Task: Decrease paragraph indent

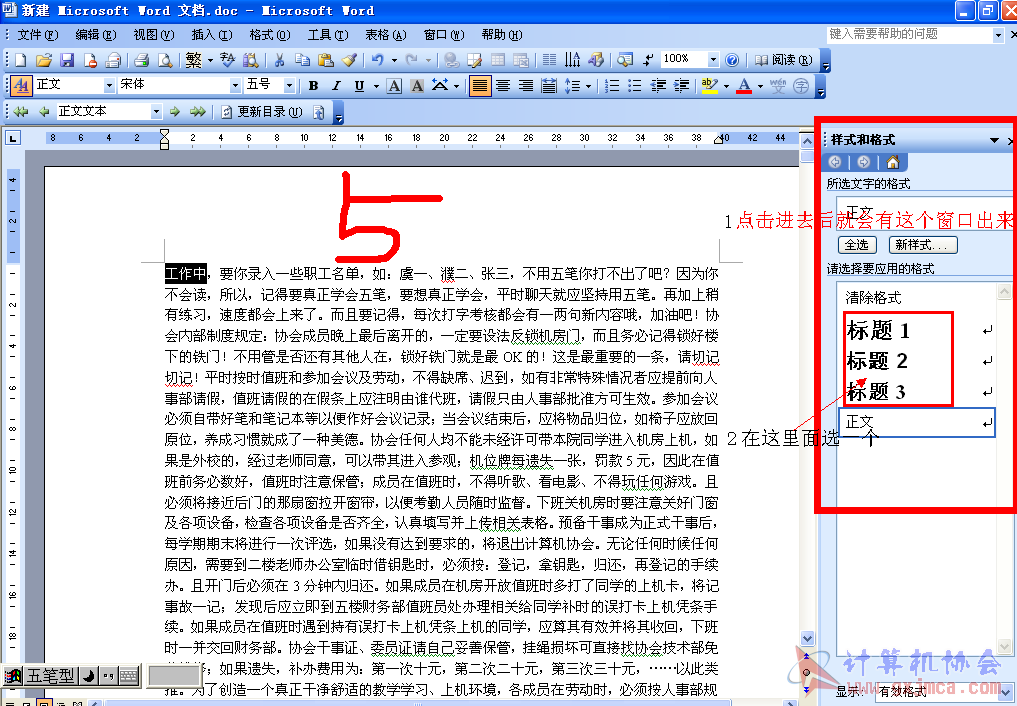Action: pos(658,86)
